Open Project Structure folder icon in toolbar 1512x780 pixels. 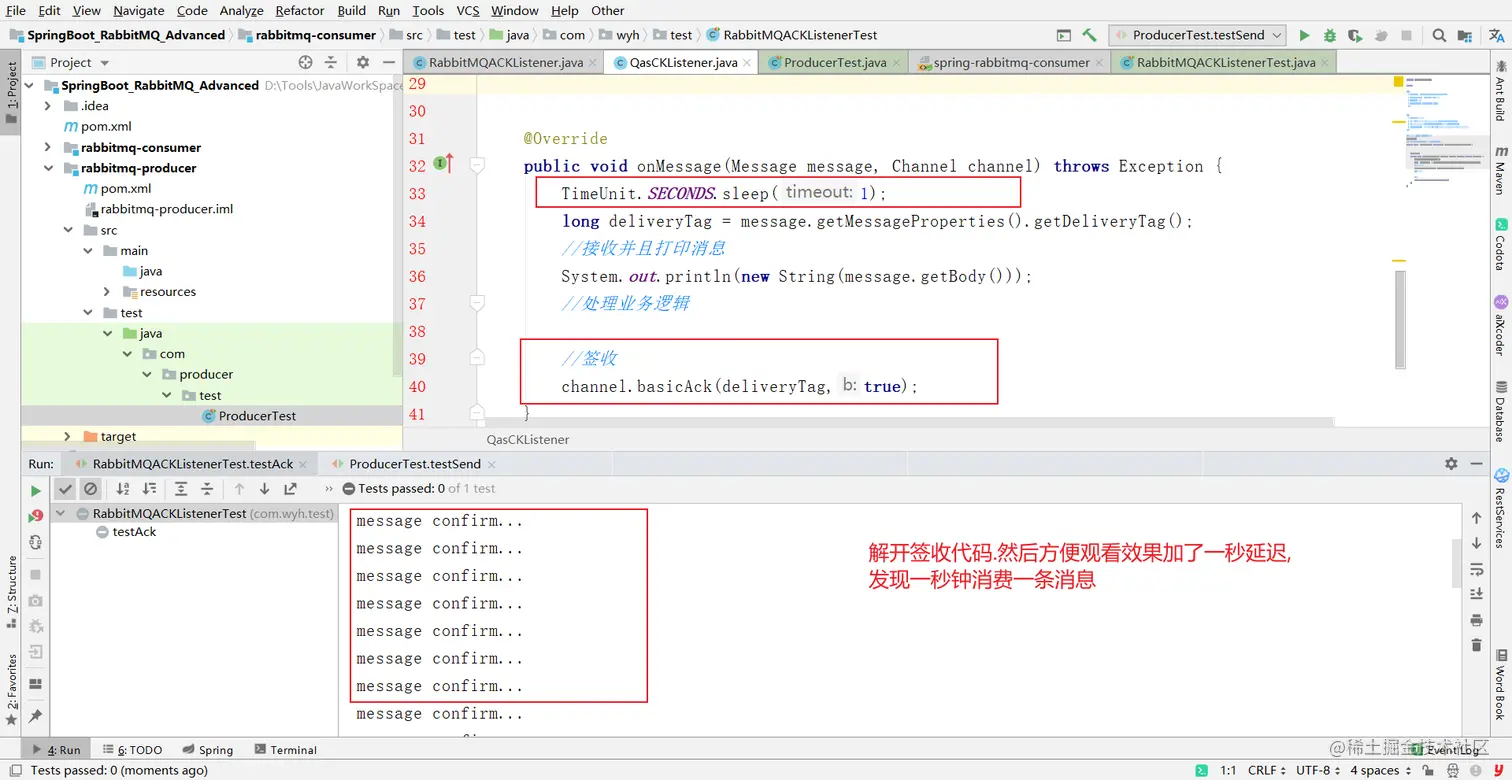pyautogui.click(x=1464, y=35)
